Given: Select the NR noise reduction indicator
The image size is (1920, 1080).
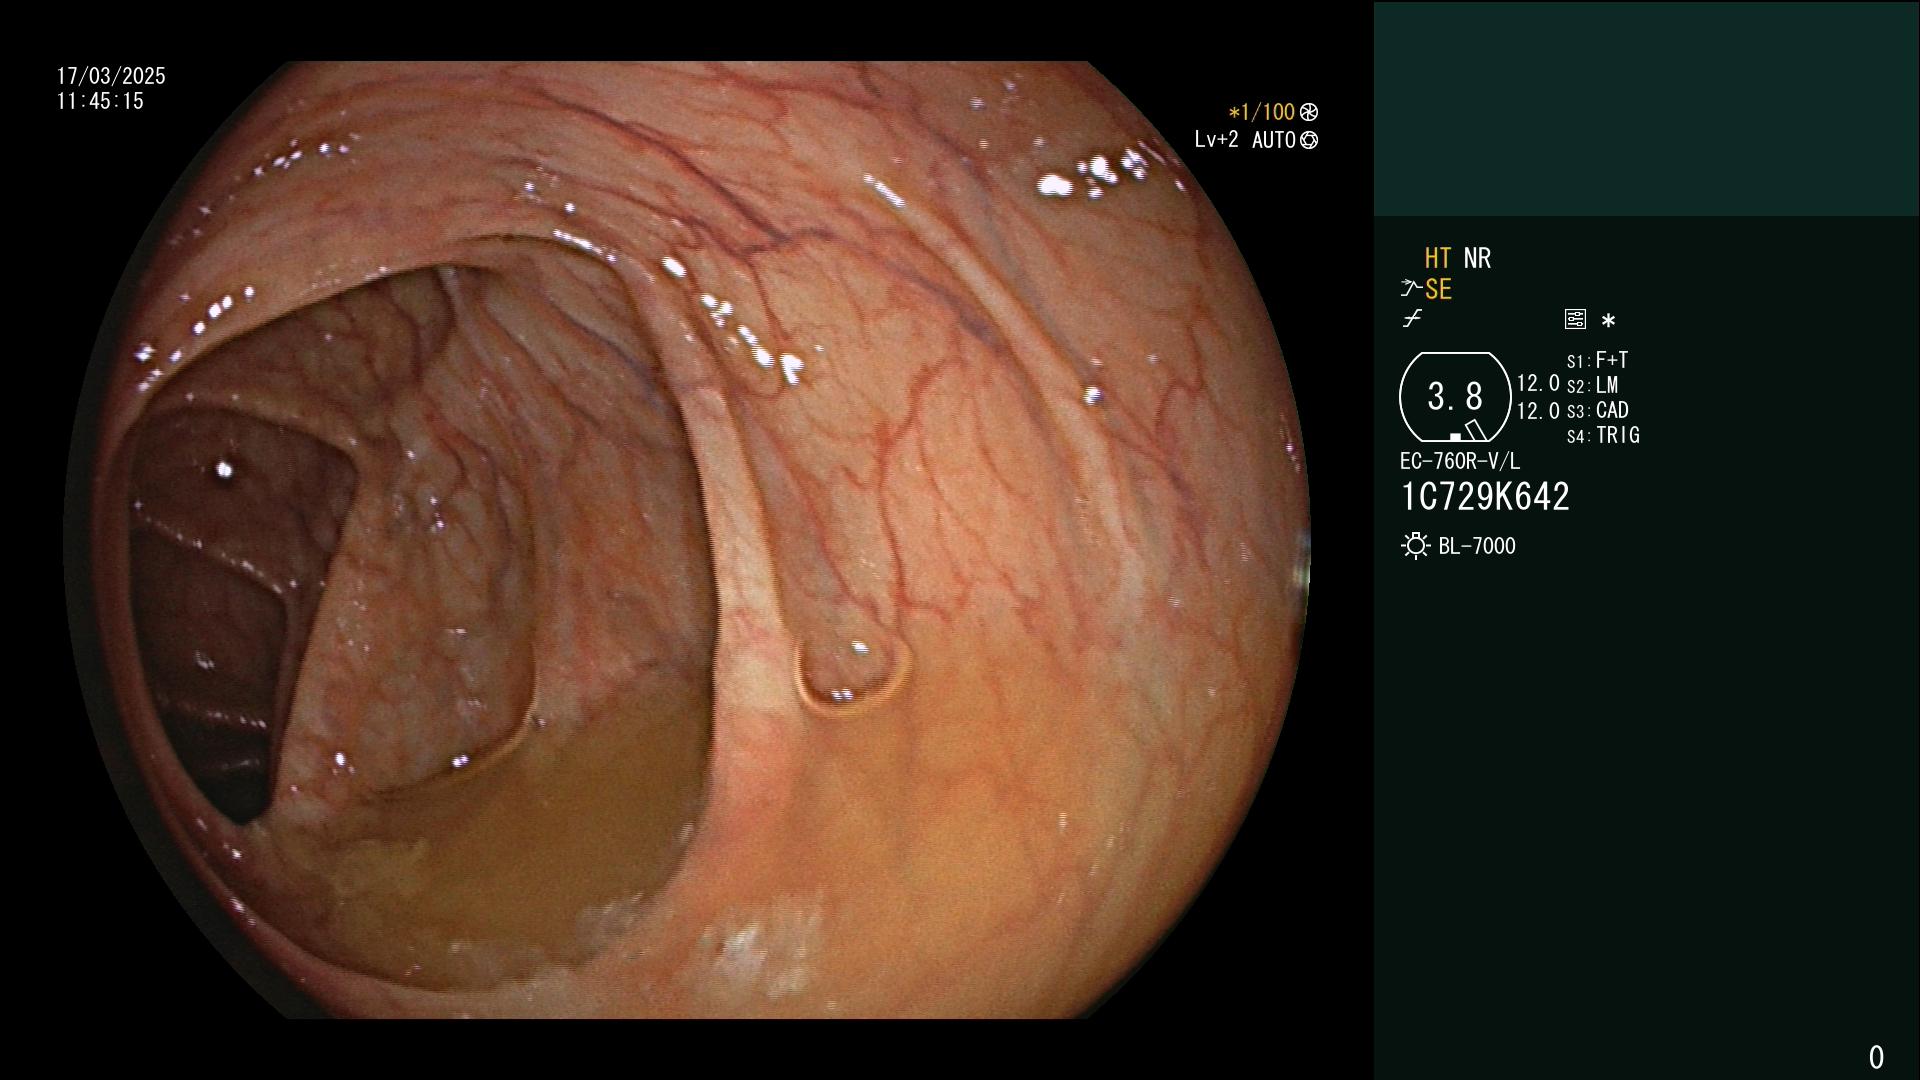Looking at the screenshot, I should 1477,258.
